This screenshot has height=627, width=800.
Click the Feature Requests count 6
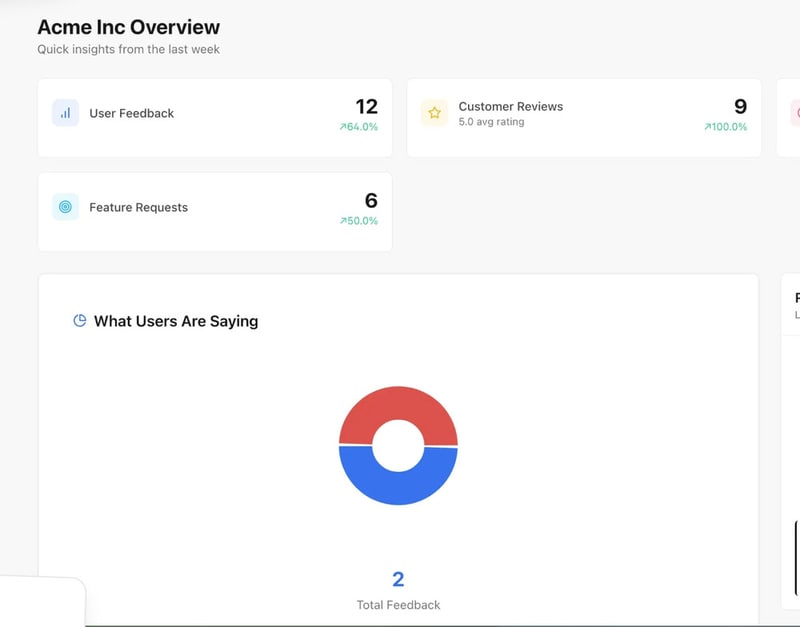click(x=371, y=200)
